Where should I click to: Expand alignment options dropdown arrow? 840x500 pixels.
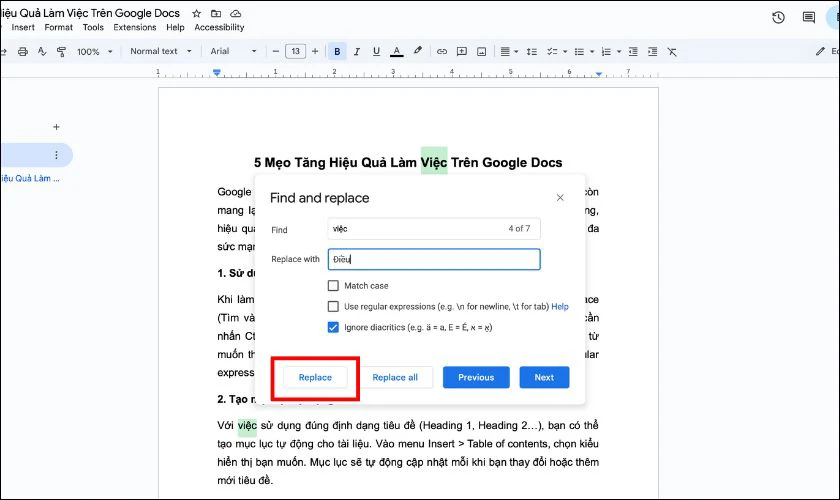(516, 52)
